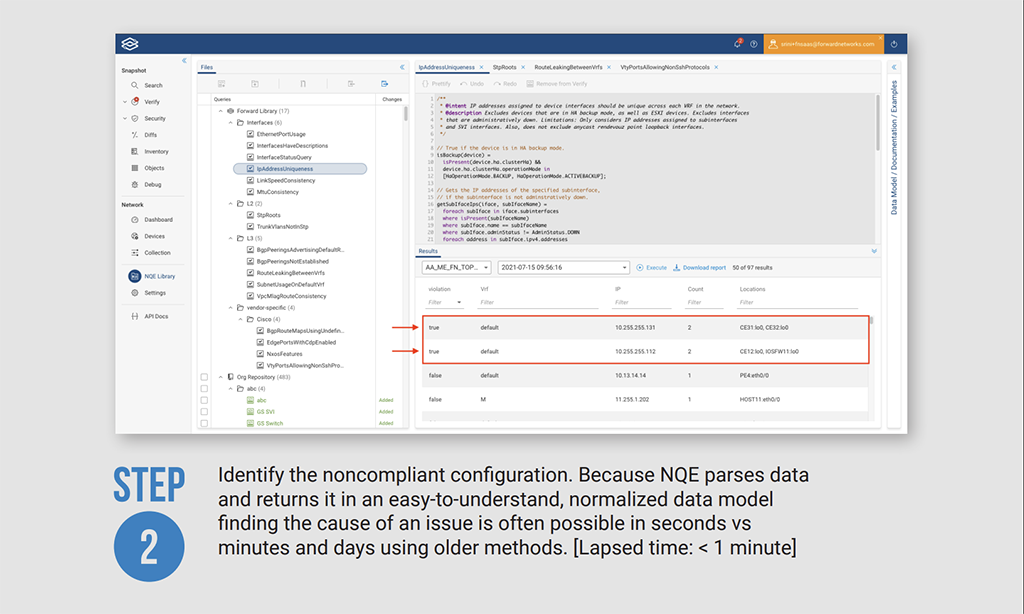
Task: Click the rename toolbar icon in Files
Action: 303,84
